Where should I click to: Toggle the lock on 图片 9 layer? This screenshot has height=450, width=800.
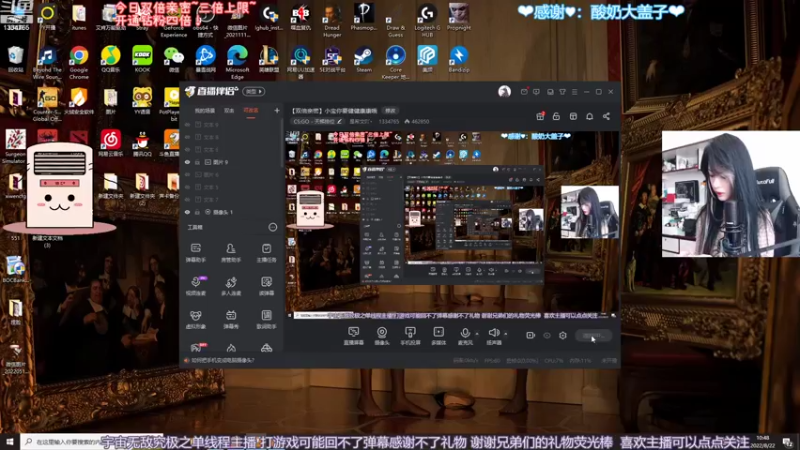pyautogui.click(x=197, y=162)
